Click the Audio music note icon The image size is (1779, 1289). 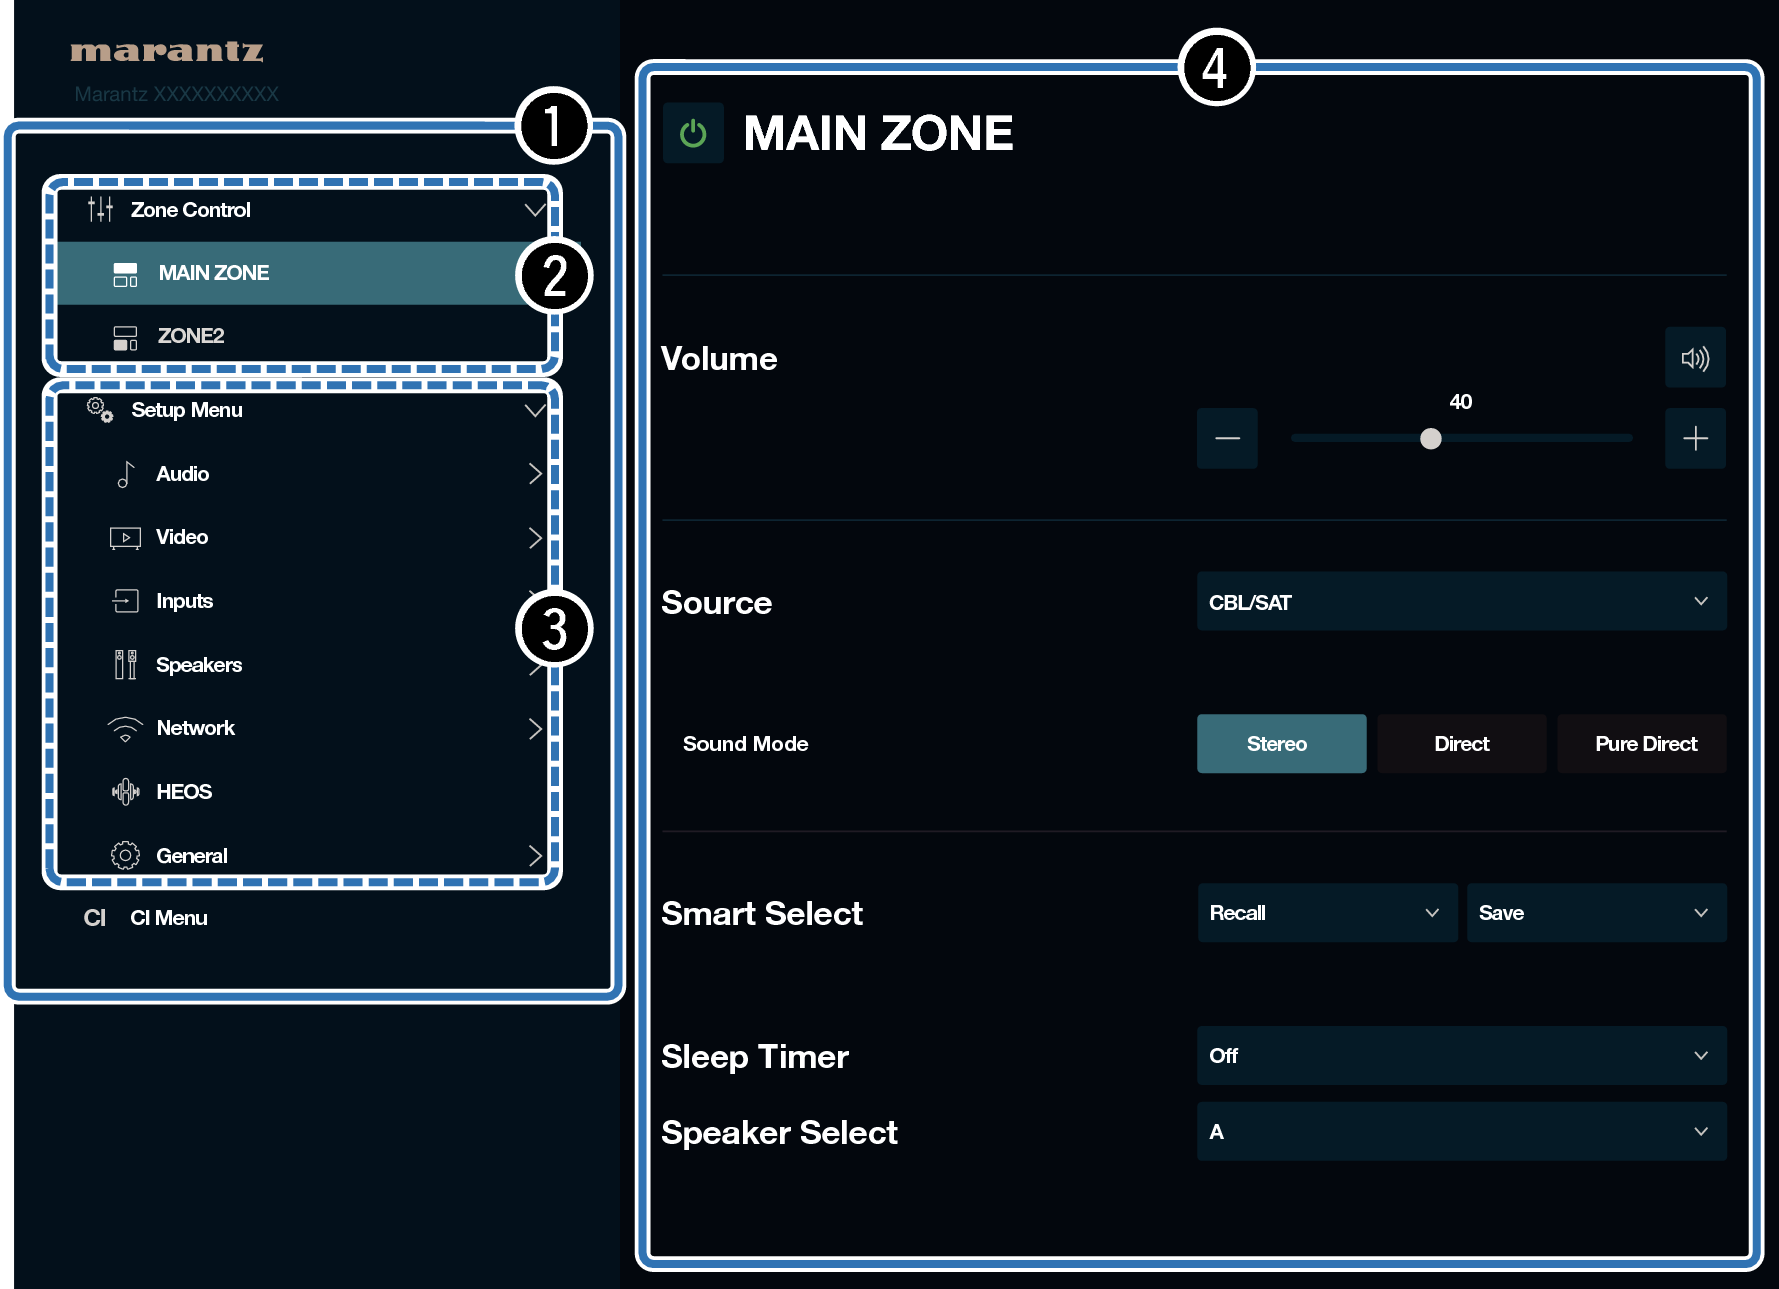(x=125, y=474)
